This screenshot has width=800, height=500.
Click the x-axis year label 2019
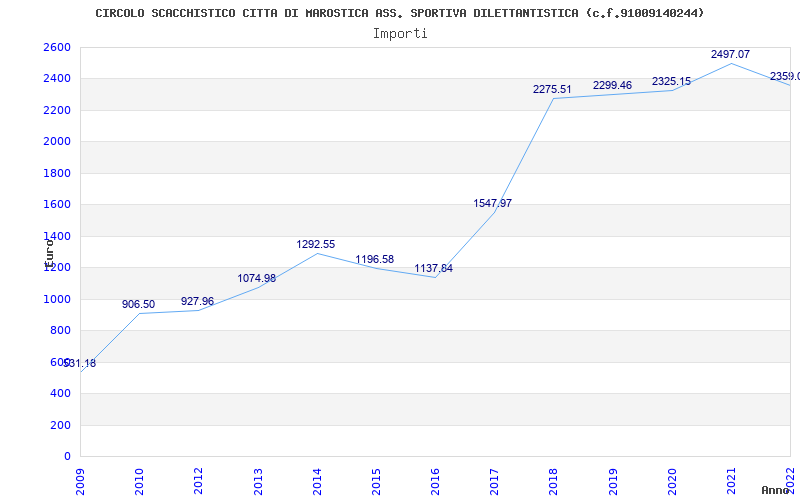tap(613, 482)
